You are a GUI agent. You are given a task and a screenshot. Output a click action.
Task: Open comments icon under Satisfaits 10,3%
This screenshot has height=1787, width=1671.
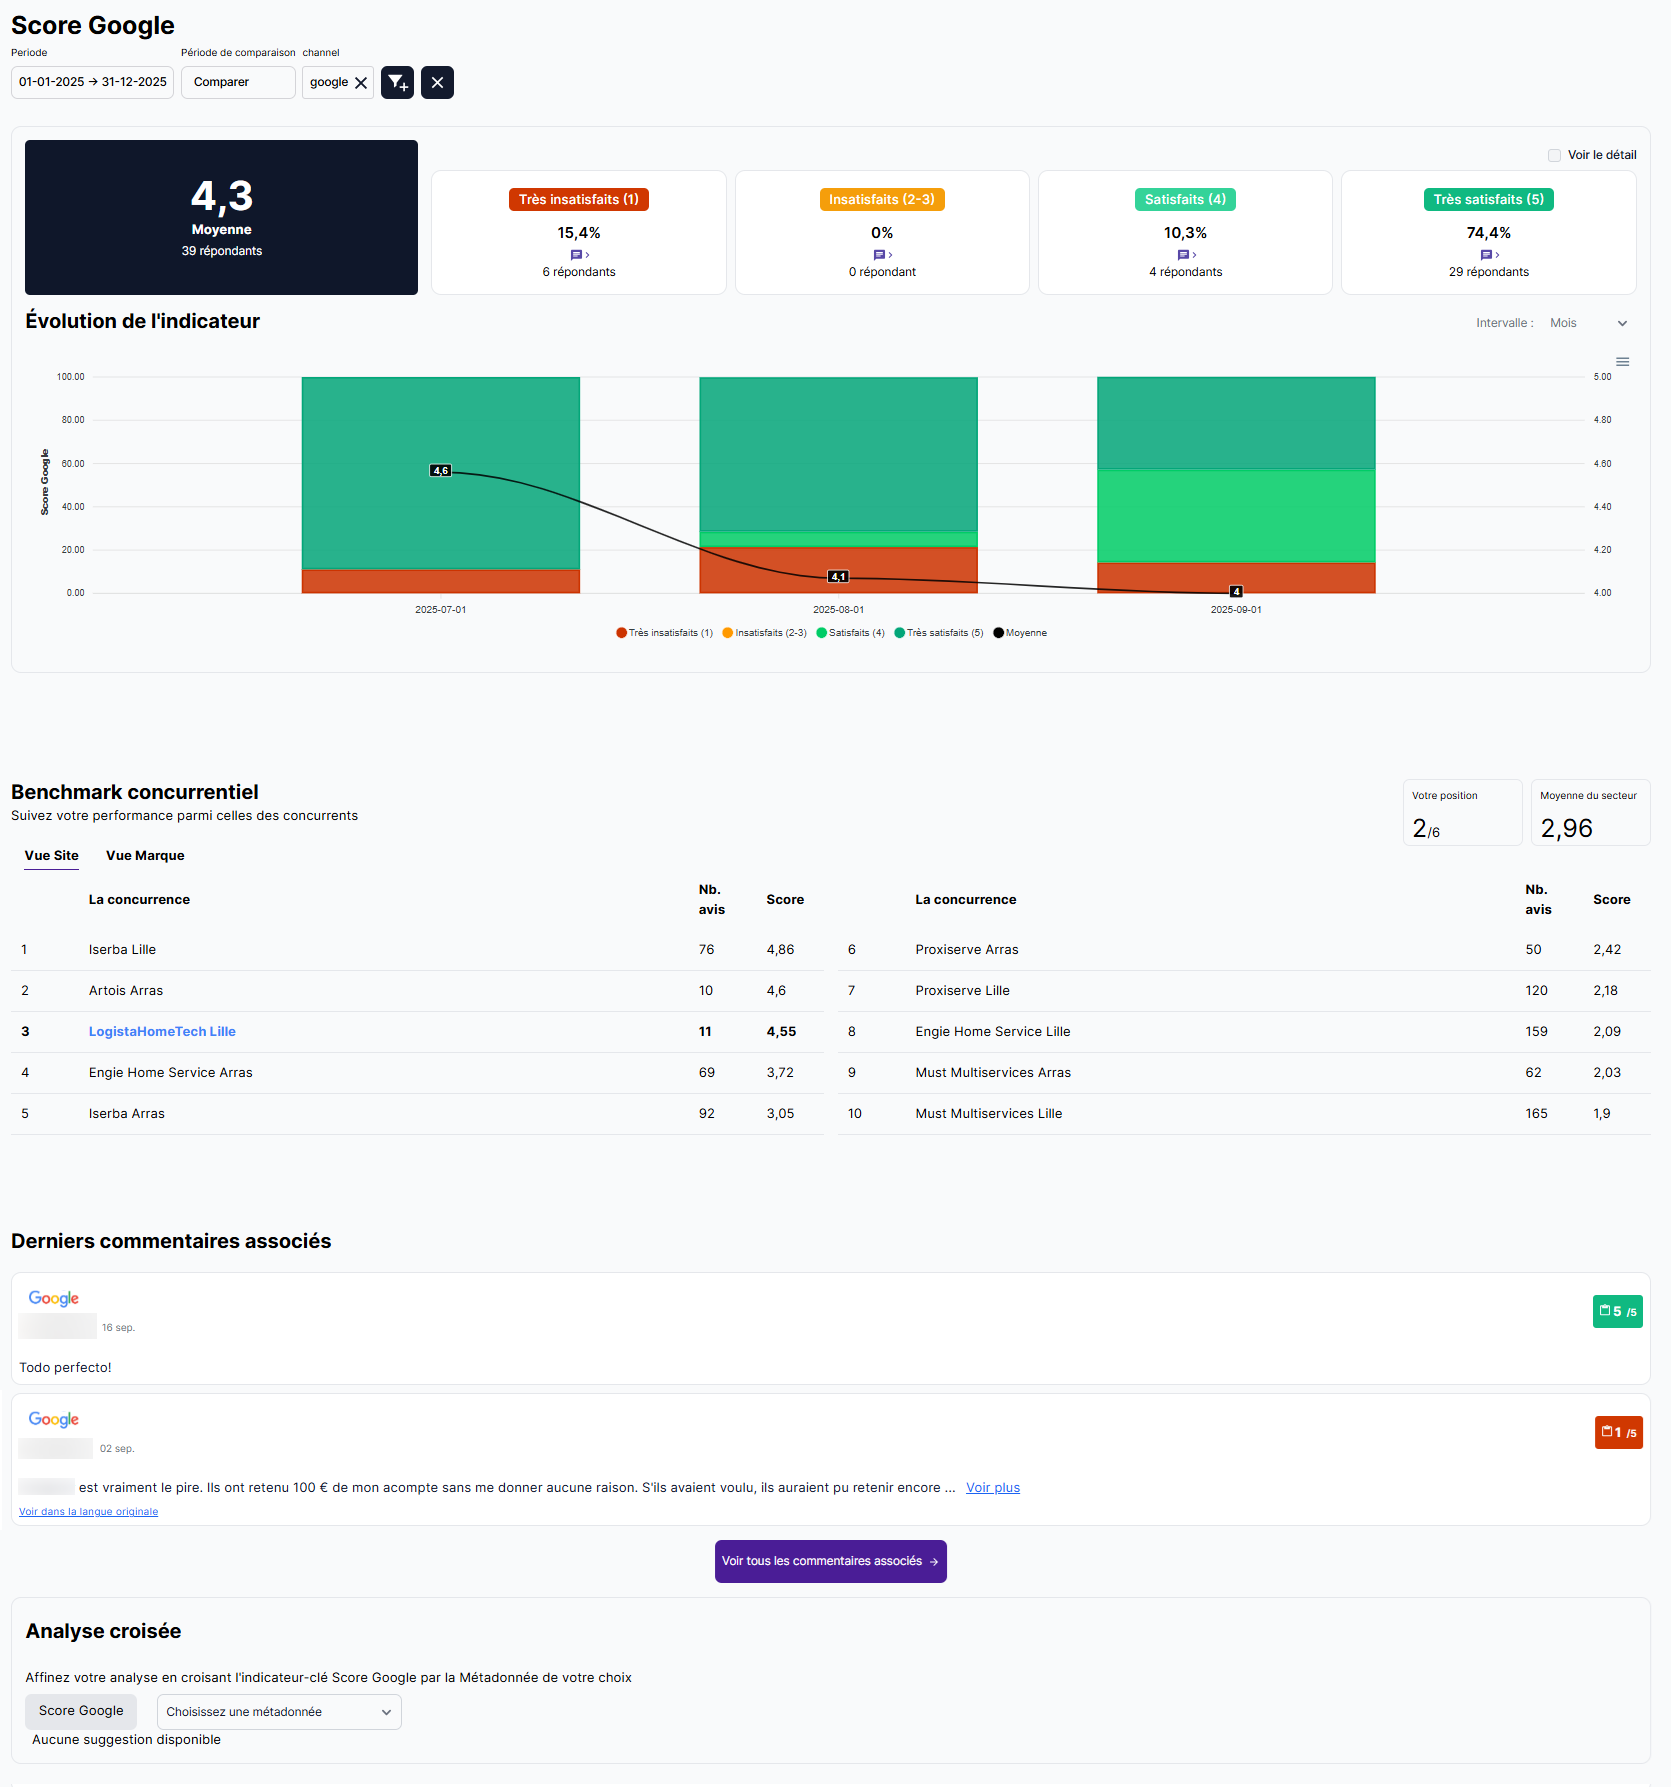point(1185,255)
